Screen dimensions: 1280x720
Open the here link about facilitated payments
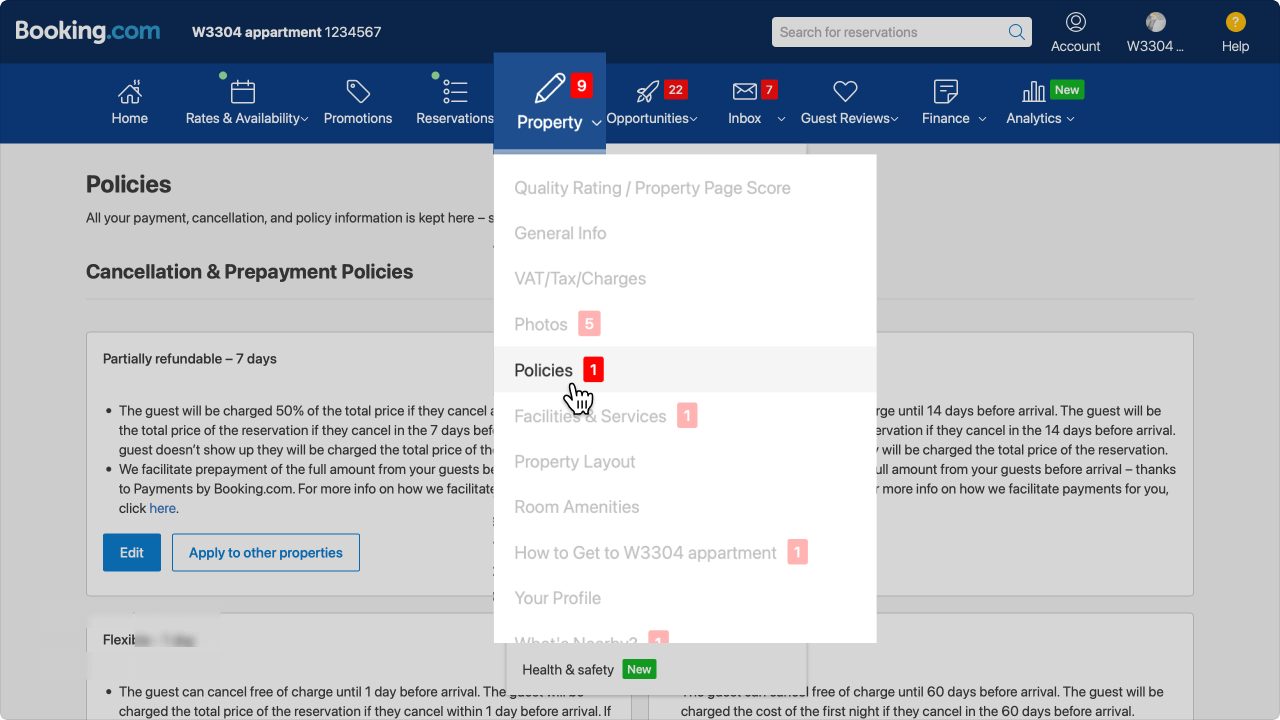pyautogui.click(x=163, y=508)
